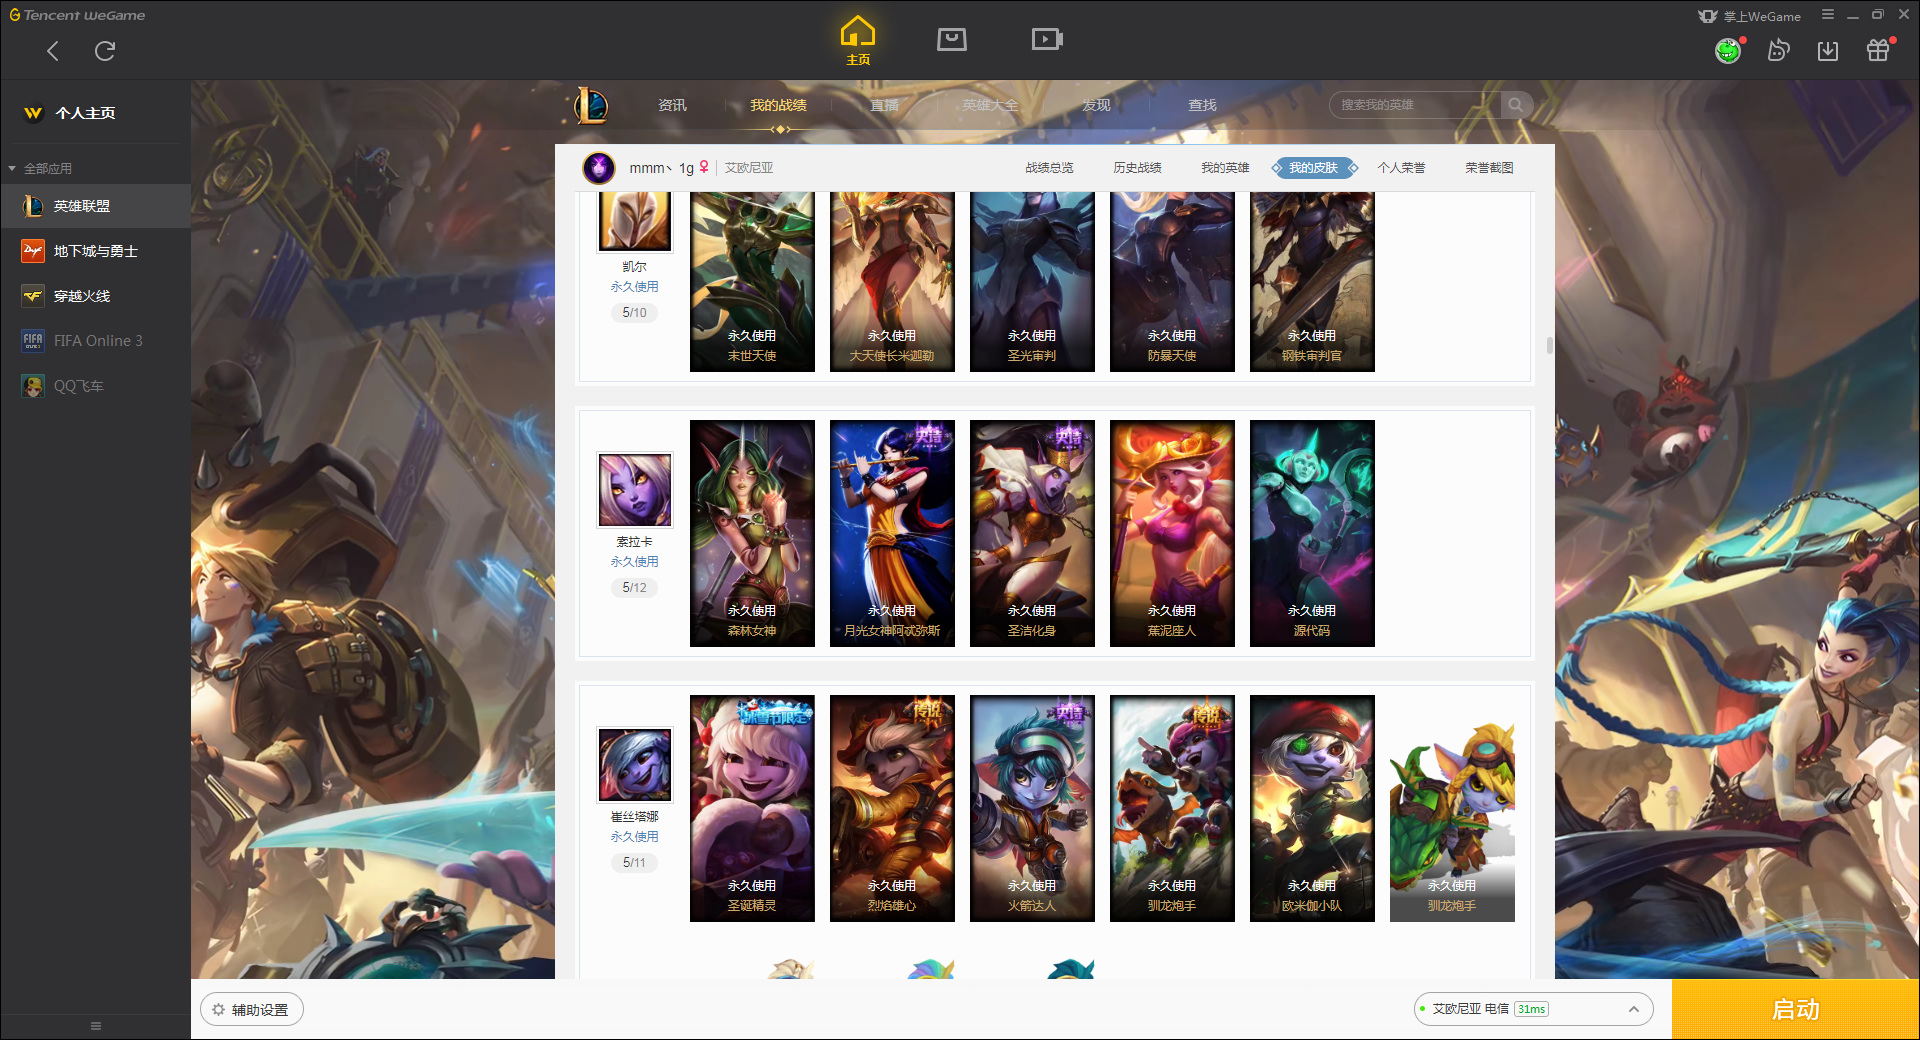Open the 个人荣誉 sub-tab
The height and width of the screenshot is (1040, 1920).
[x=1401, y=168]
